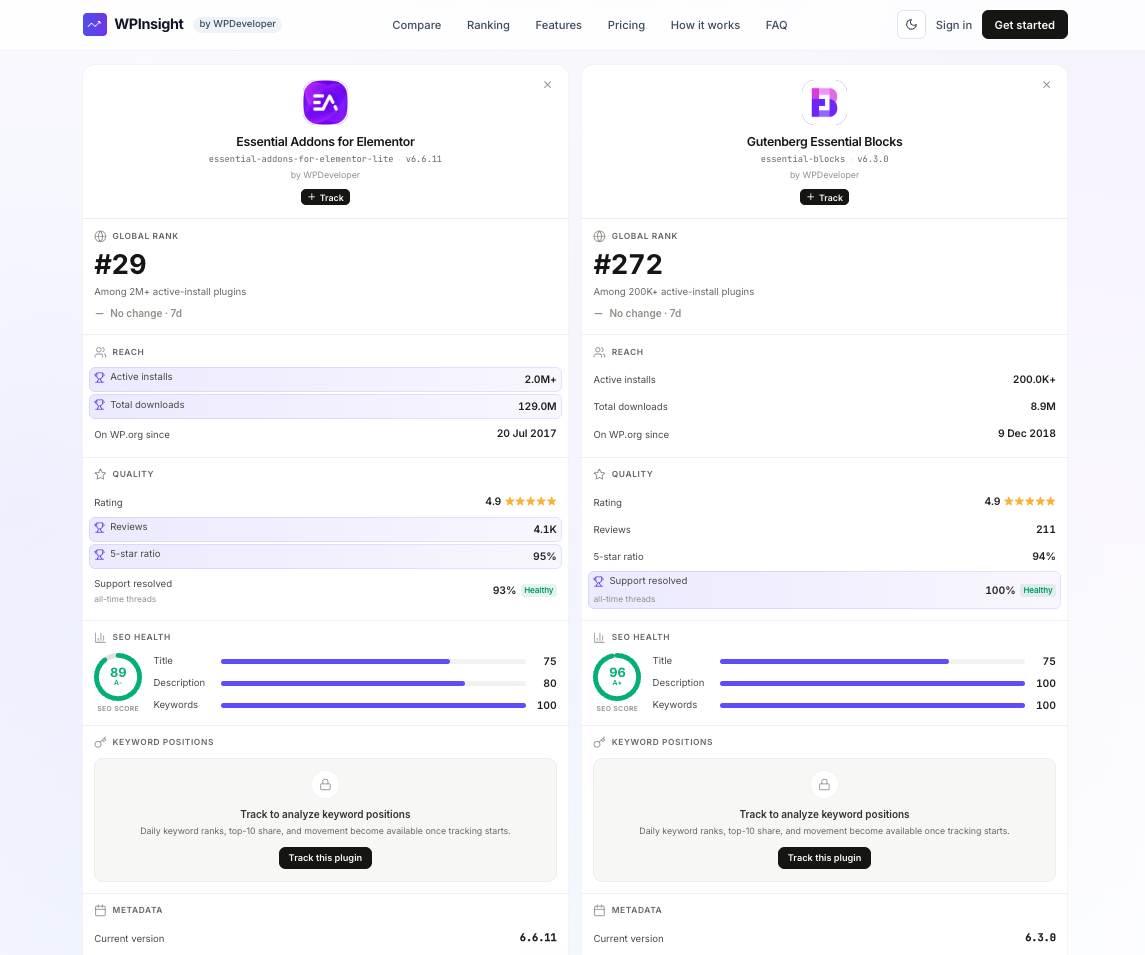Image resolution: width=1145 pixels, height=955 pixels.
Task: Click the WPInsight logo icon
Action: click(x=95, y=24)
